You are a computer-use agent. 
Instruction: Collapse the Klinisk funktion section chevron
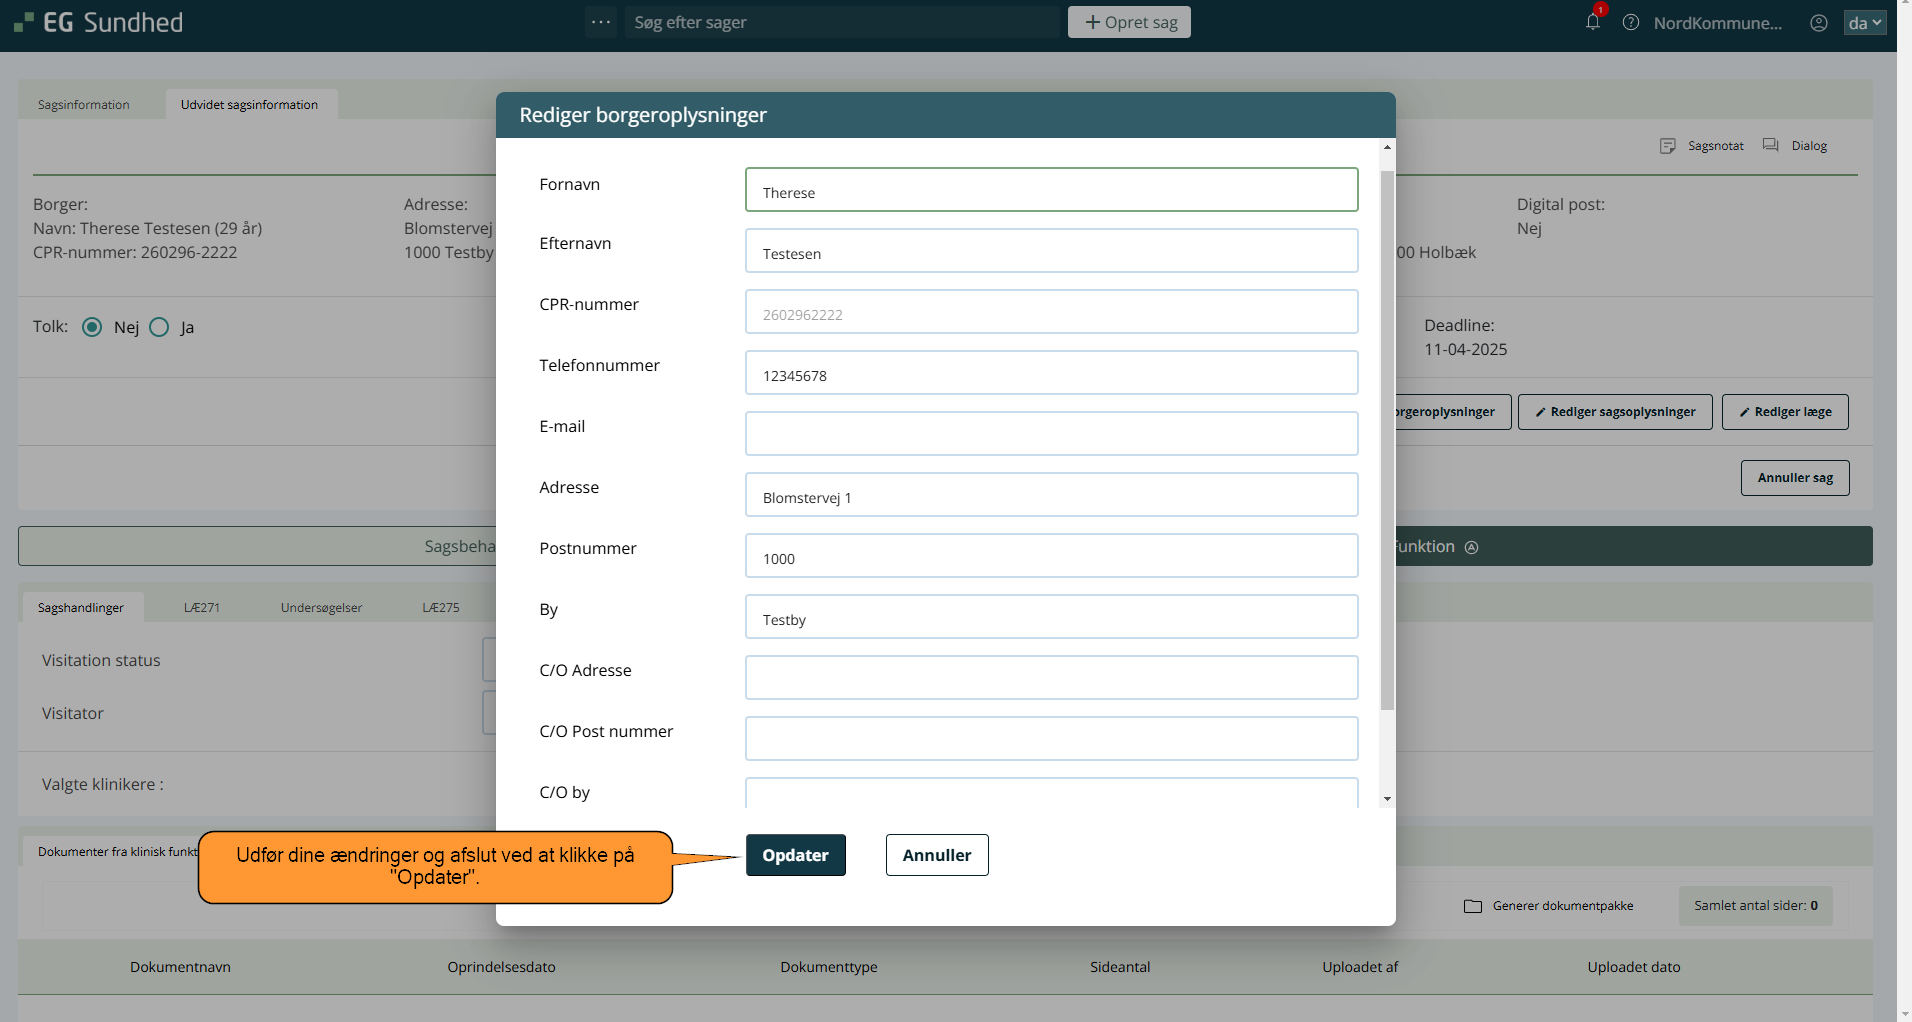tap(1471, 547)
